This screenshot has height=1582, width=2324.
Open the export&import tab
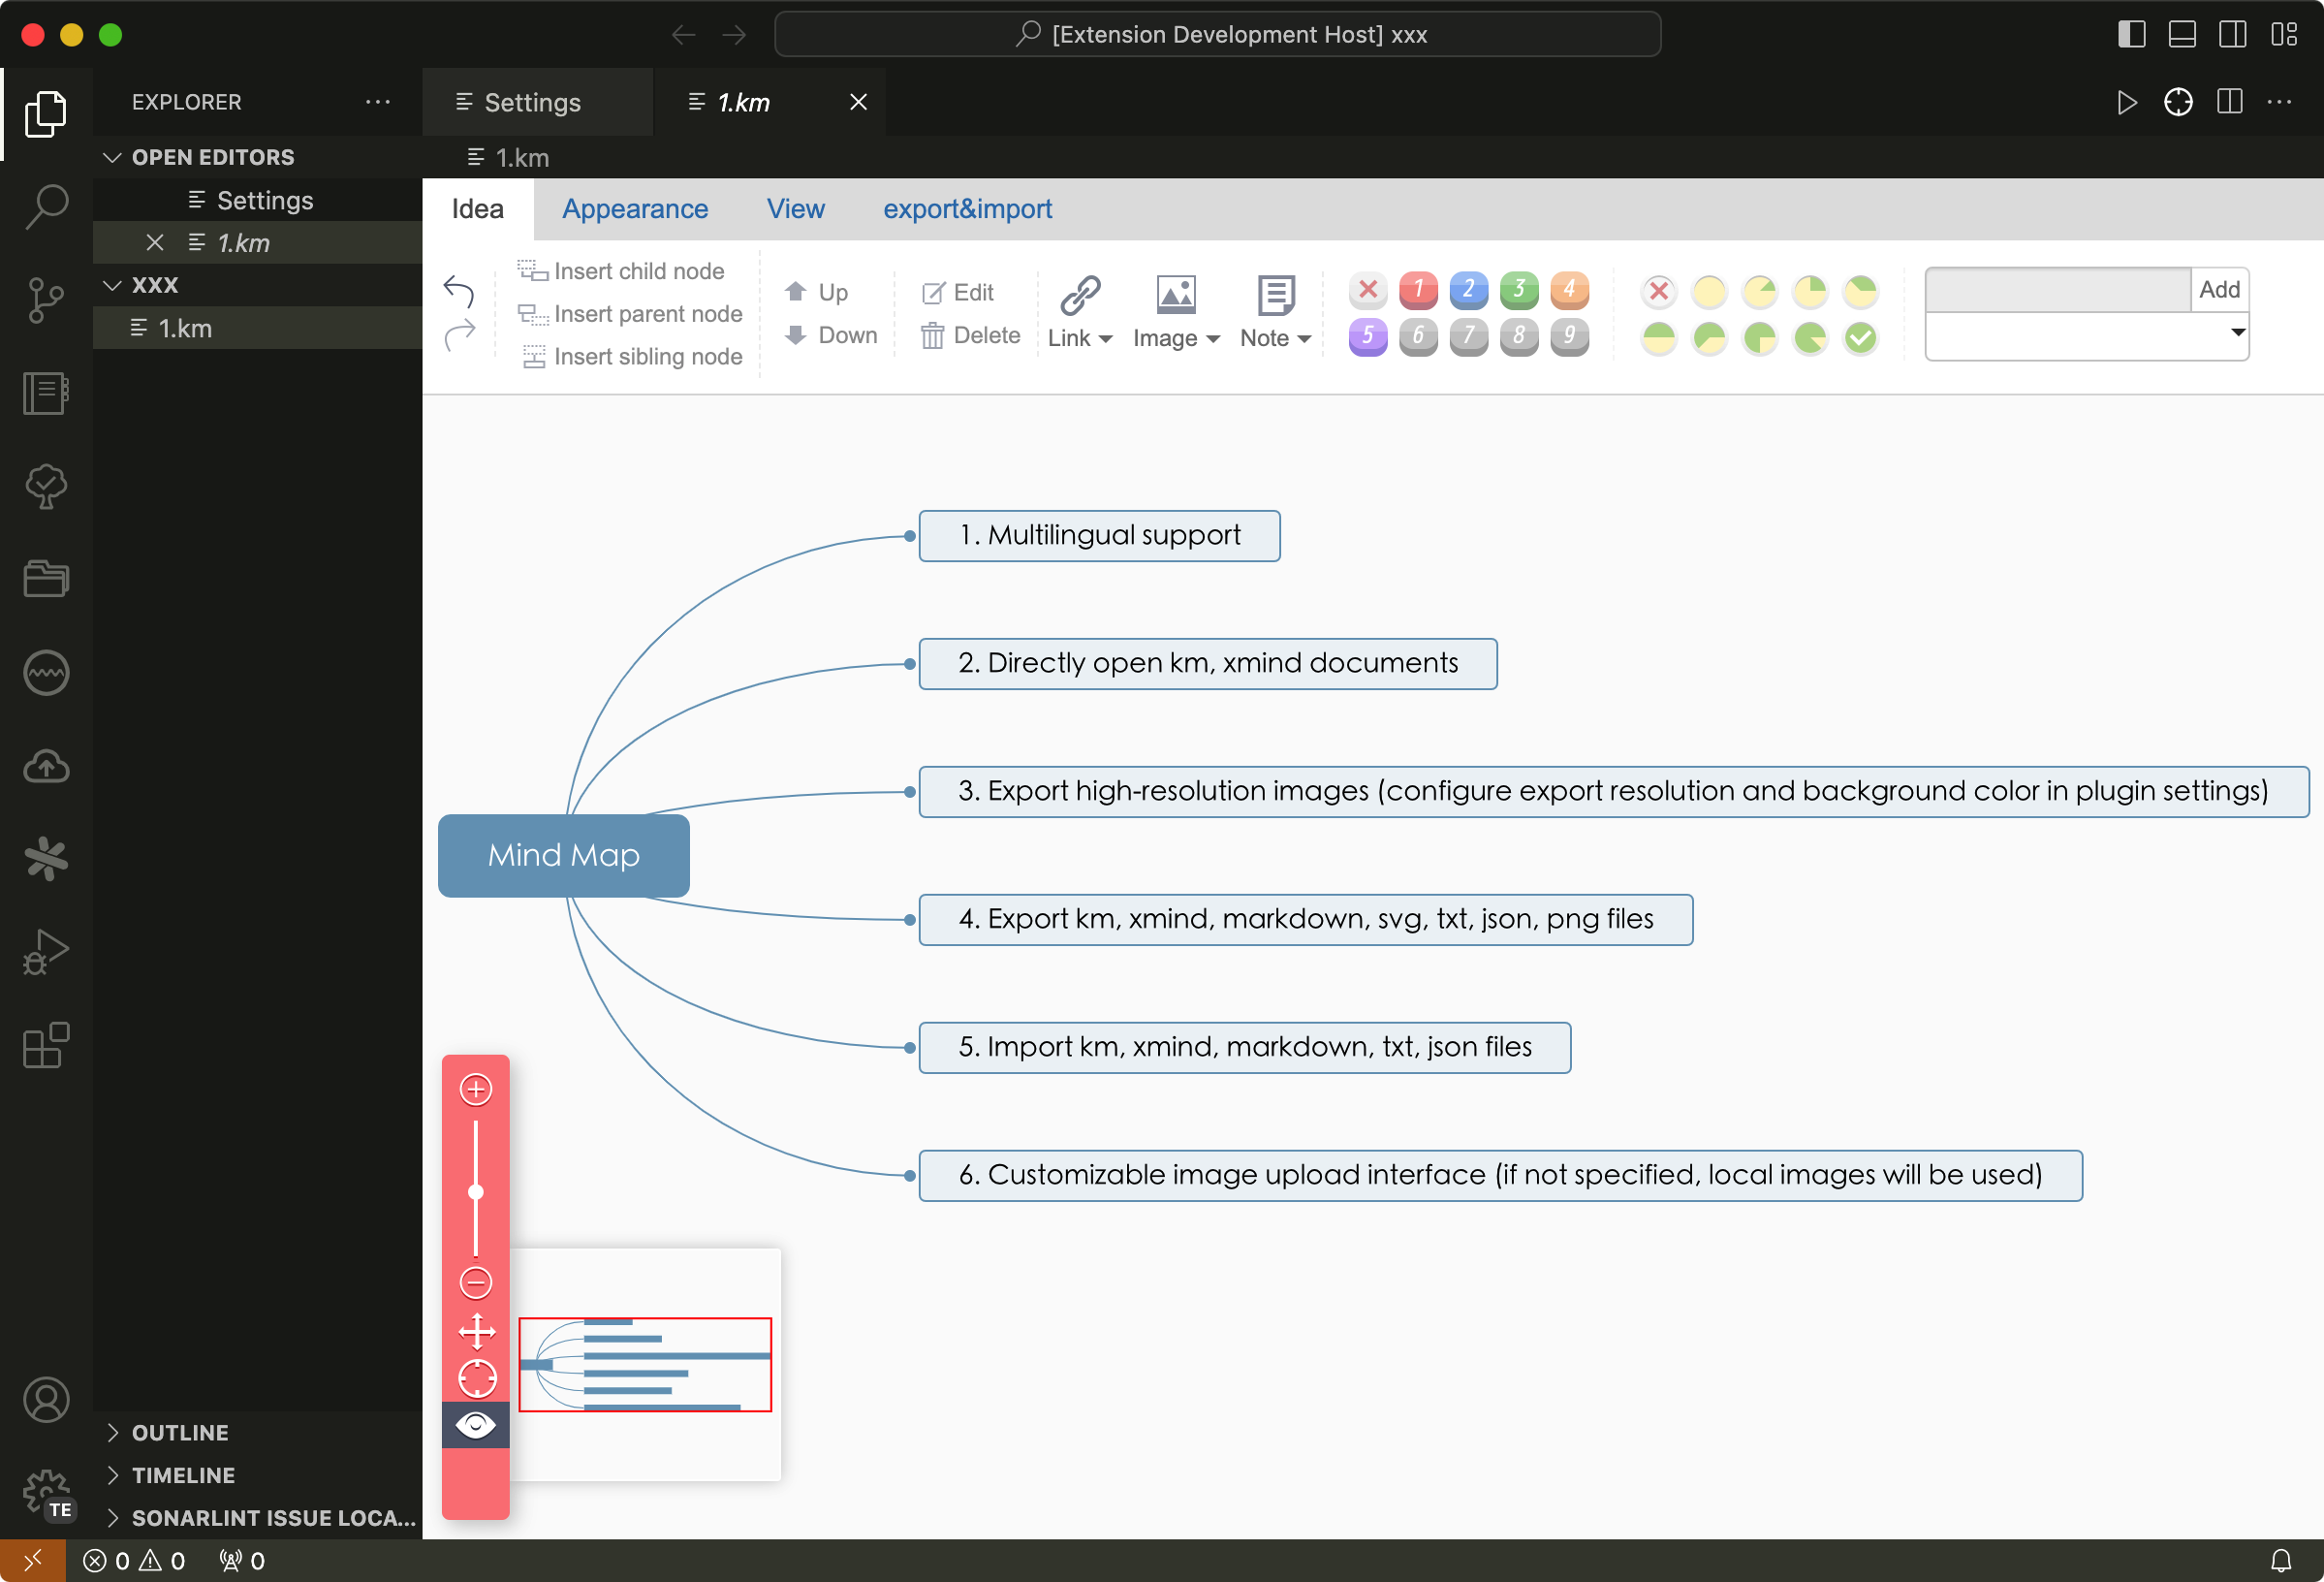point(966,209)
